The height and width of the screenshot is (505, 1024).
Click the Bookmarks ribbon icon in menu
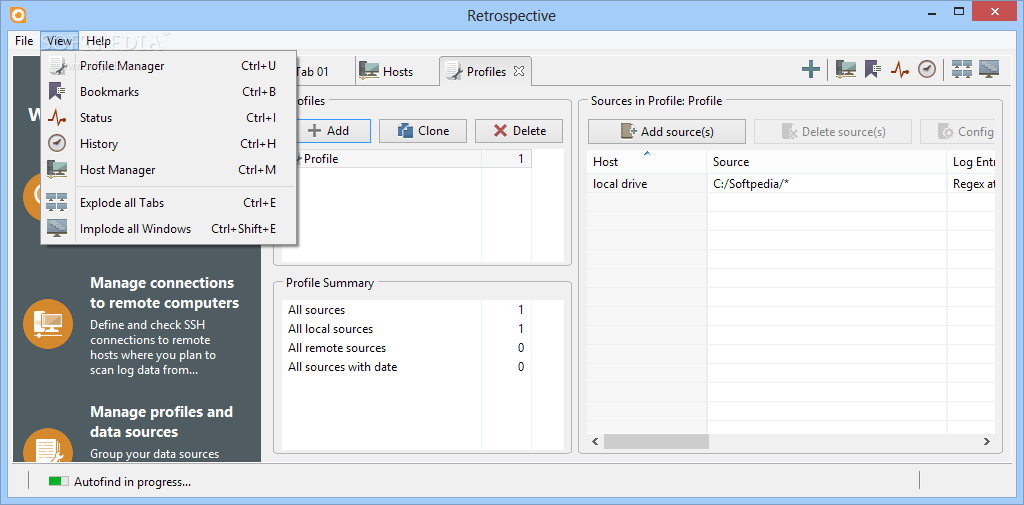[57, 92]
